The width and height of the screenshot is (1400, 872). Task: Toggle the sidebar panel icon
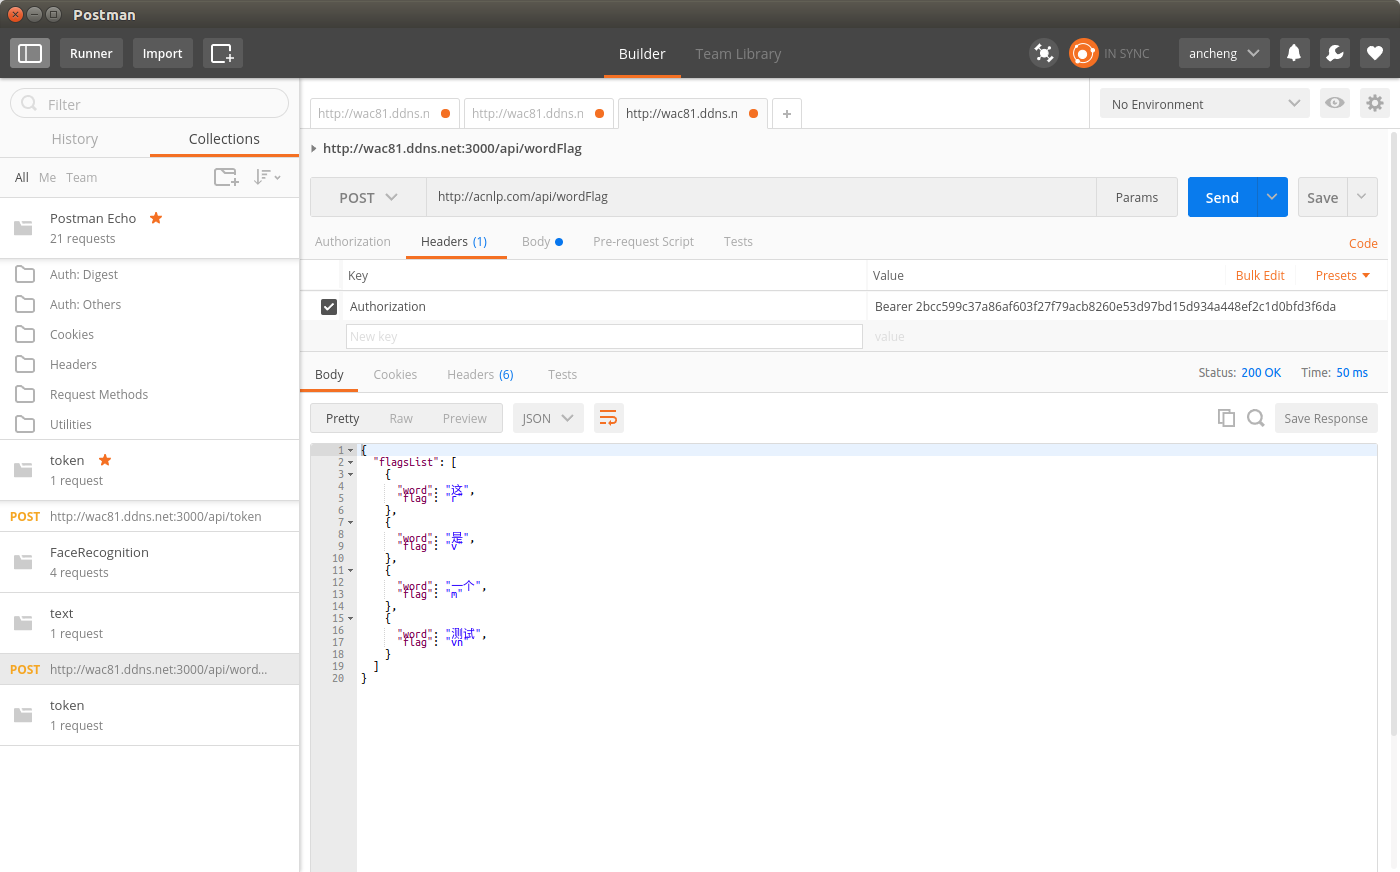30,53
